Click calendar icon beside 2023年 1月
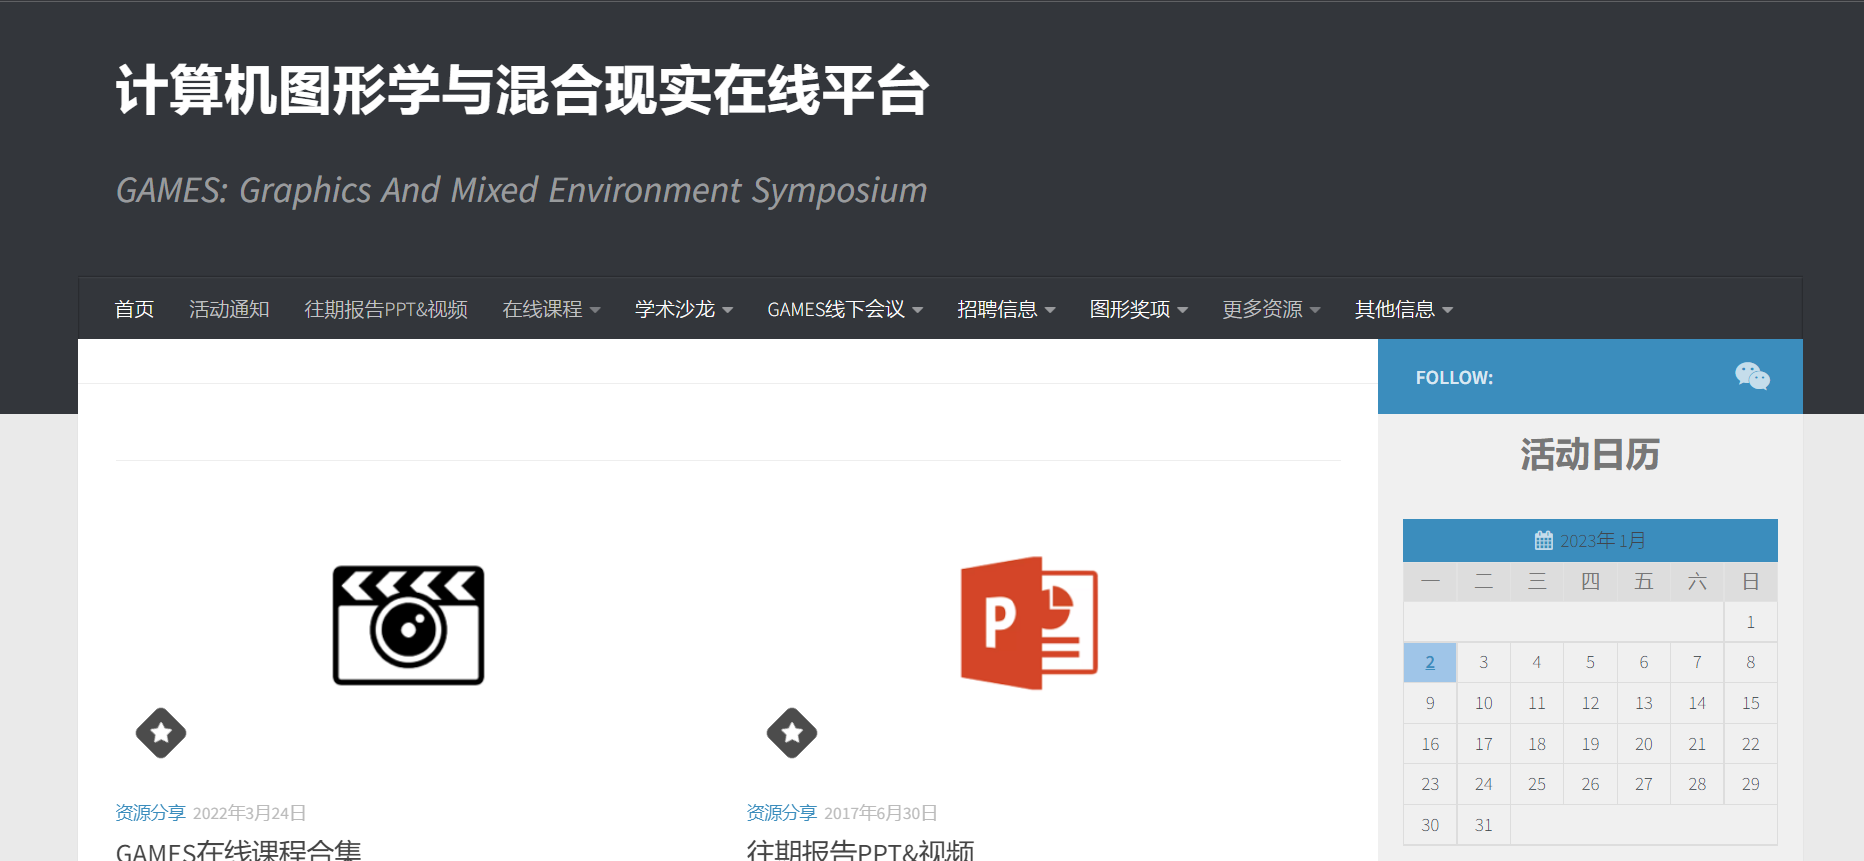Viewport: 1864px width, 861px height. click(x=1544, y=541)
